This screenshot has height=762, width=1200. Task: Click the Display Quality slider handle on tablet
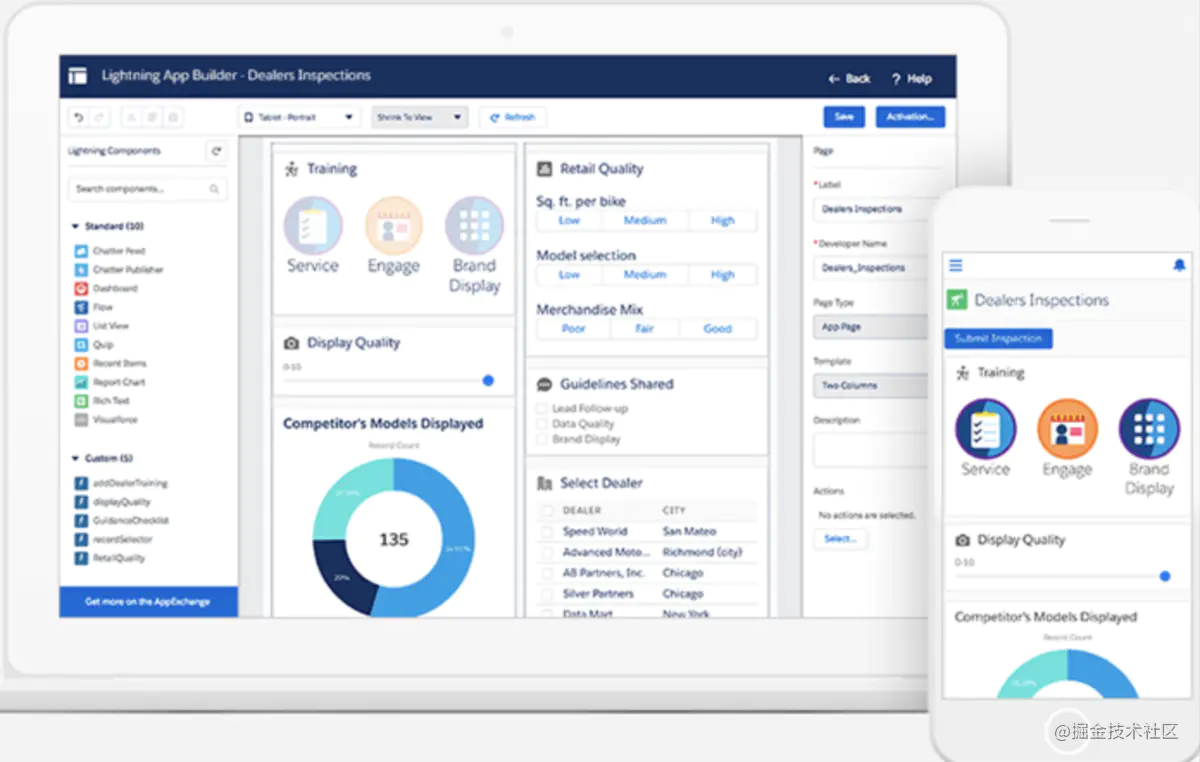point(488,380)
